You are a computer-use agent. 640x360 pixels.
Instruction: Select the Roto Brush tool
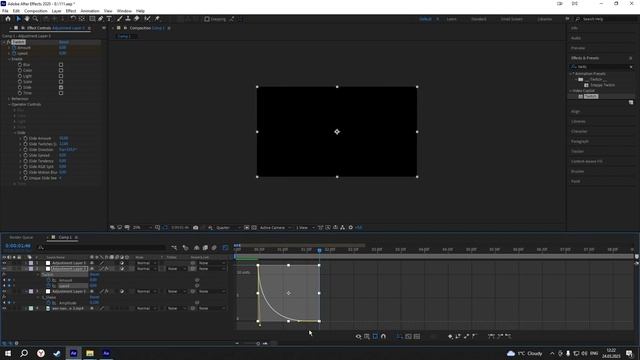[x=147, y=19]
